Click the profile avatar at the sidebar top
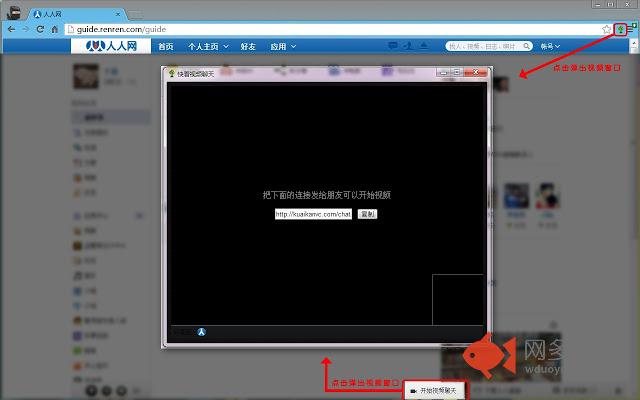The height and width of the screenshot is (400, 640). [86, 76]
